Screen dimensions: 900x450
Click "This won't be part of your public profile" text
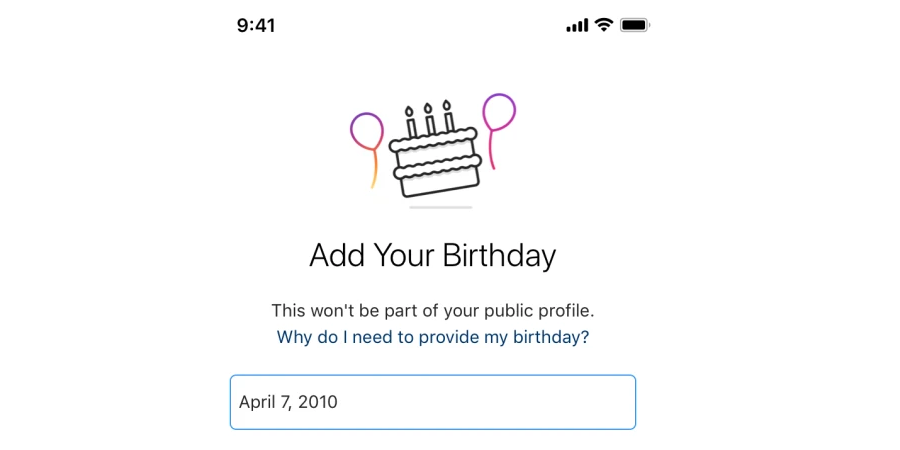[x=432, y=311]
